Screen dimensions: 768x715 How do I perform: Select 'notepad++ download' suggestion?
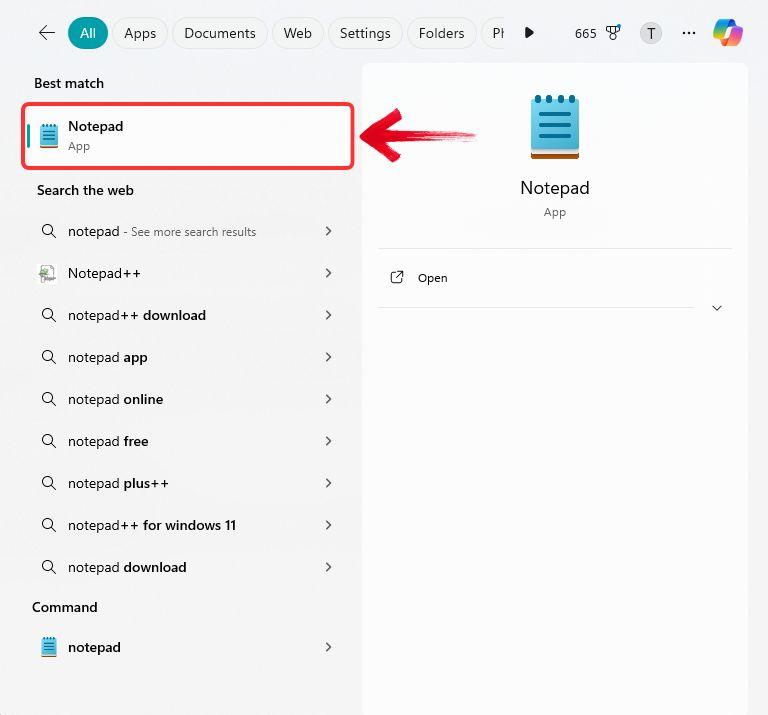(188, 315)
